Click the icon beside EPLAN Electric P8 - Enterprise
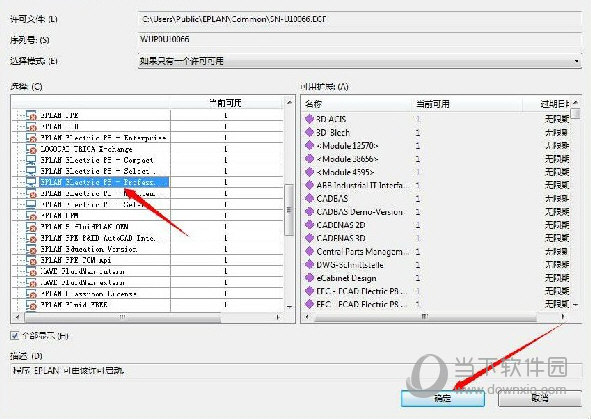The image size is (591, 419). (31, 138)
